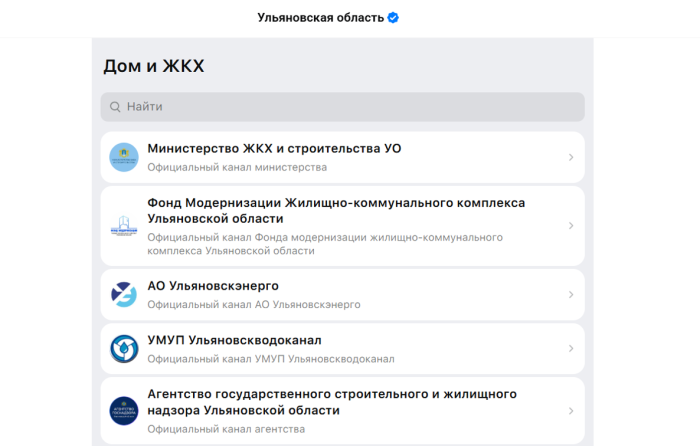This screenshot has height=446, width=700.
Task: Focus the Найти search field
Action: 342,107
